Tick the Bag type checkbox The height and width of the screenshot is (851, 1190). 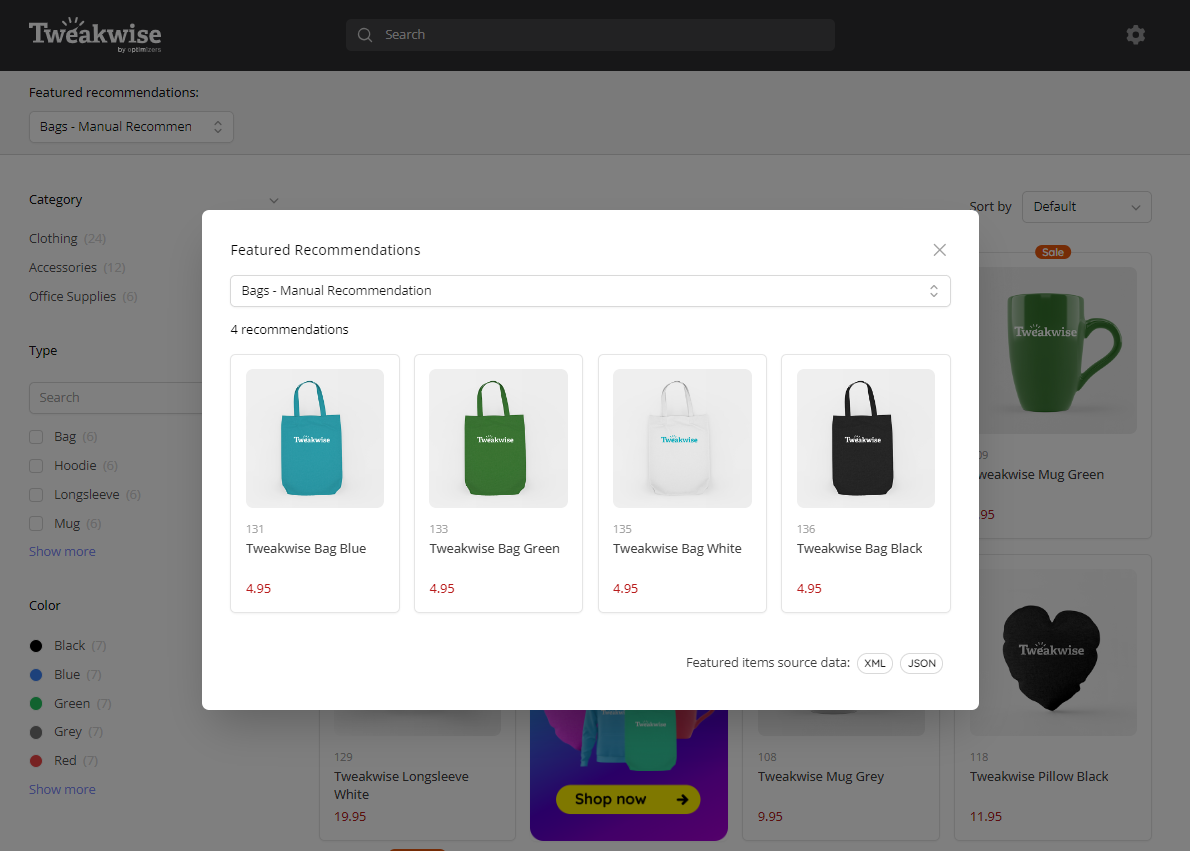point(36,437)
